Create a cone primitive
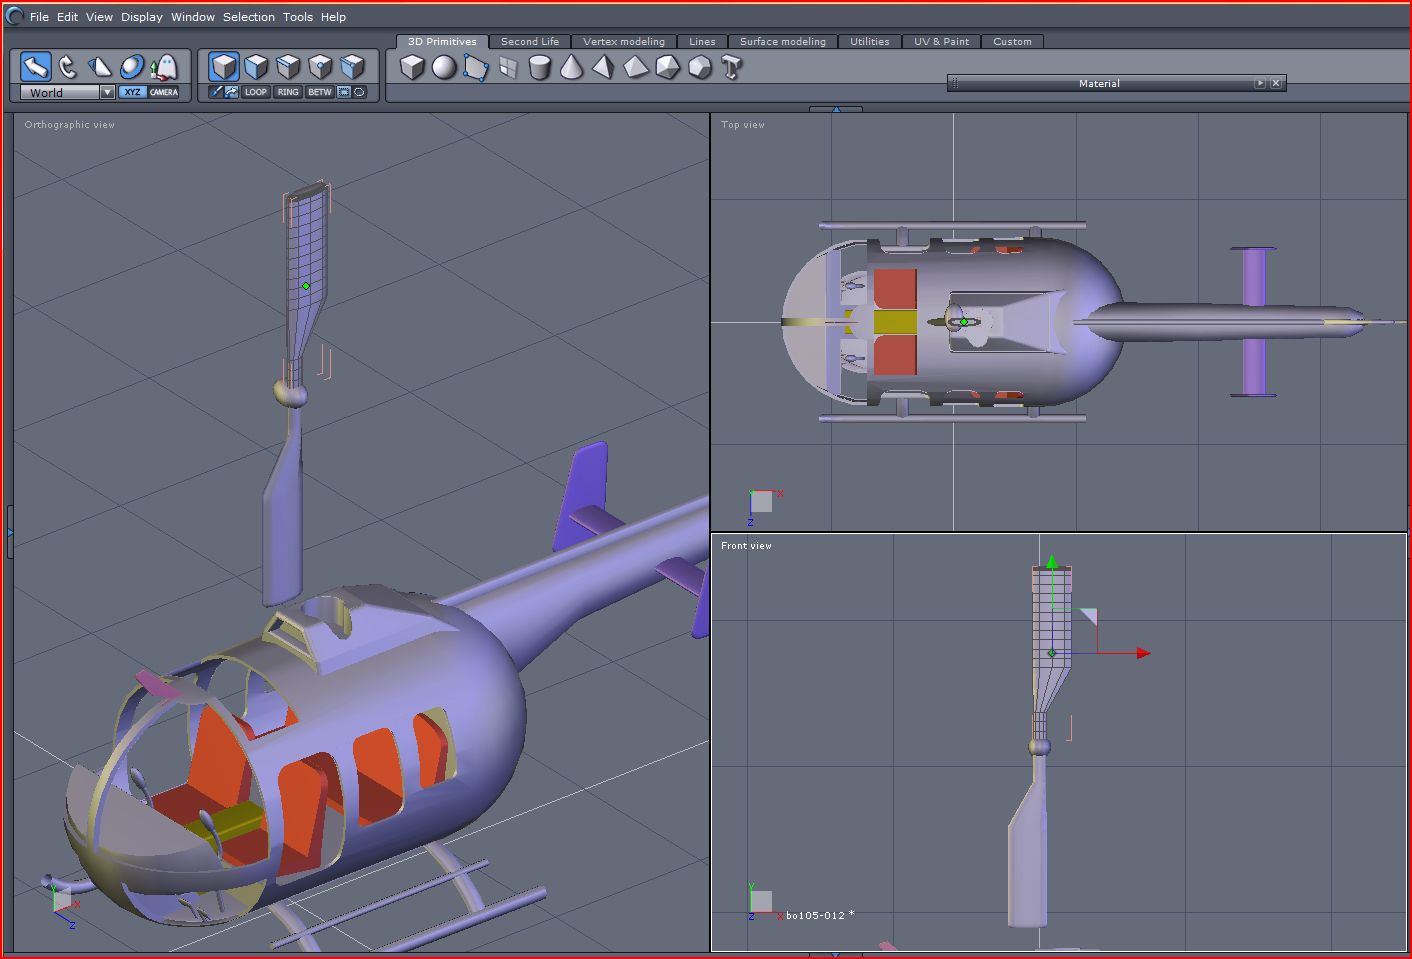The height and width of the screenshot is (959, 1412). pos(572,67)
